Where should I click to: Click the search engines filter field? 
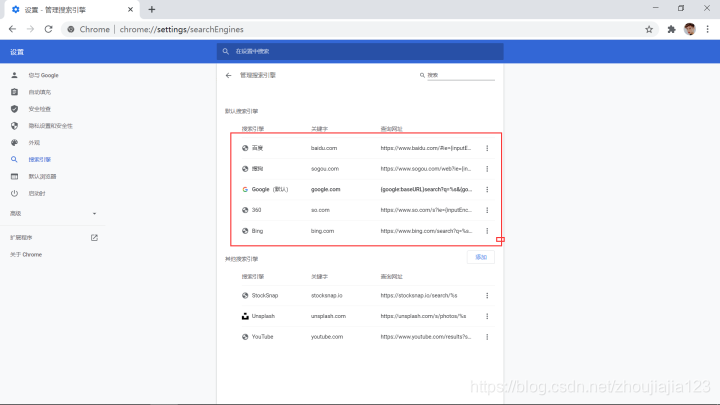tap(461, 75)
